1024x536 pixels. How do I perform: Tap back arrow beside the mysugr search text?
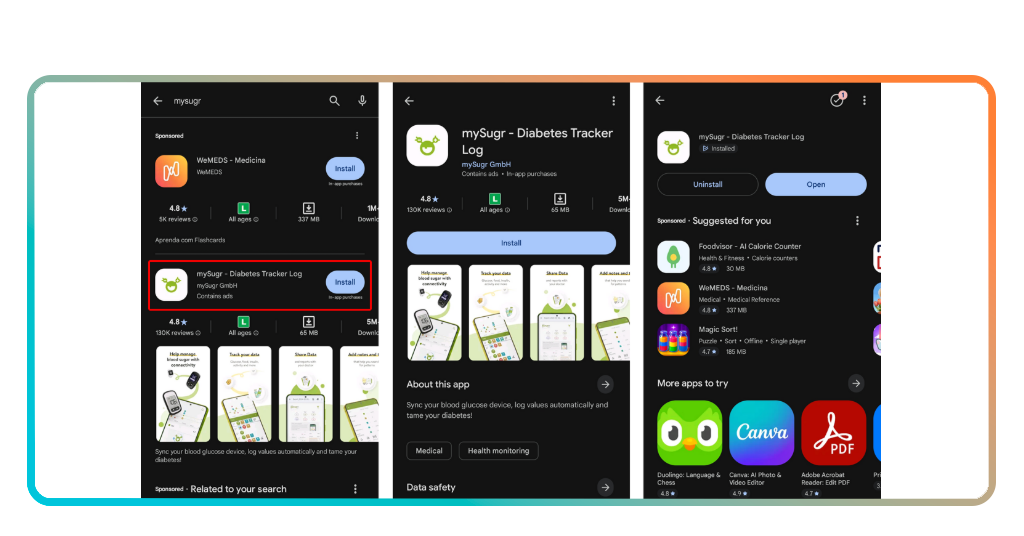[x=158, y=101]
